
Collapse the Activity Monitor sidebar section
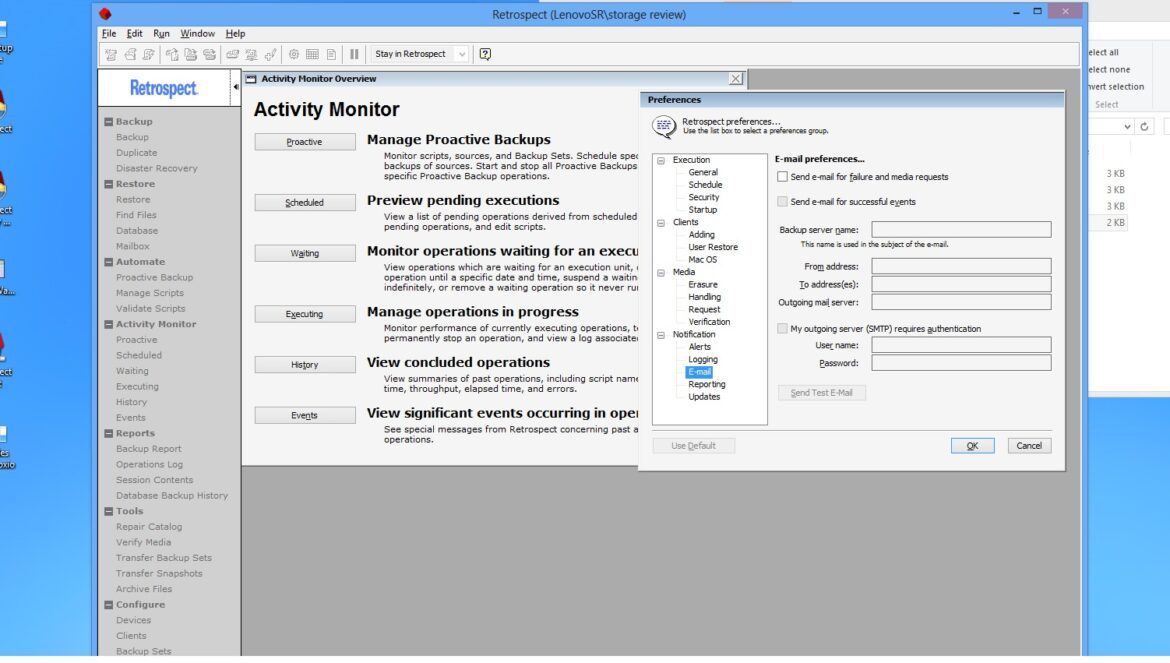pos(109,324)
